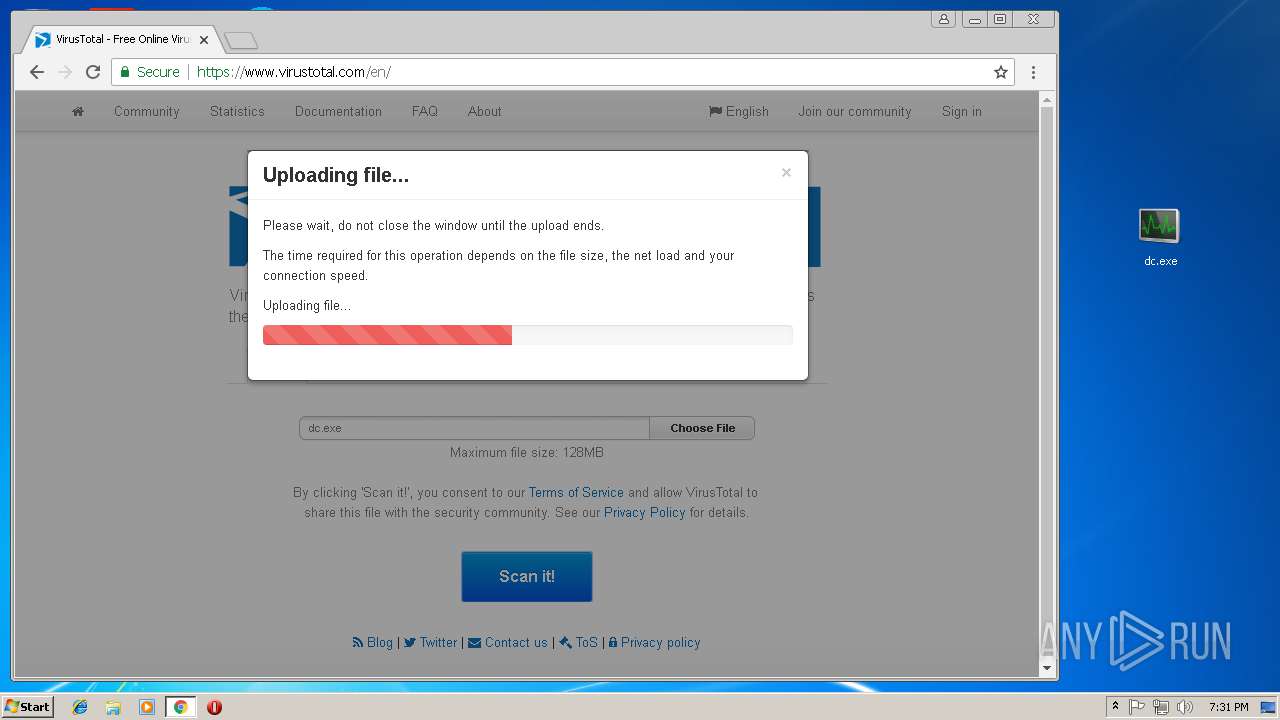This screenshot has height=720, width=1280.
Task: Open Contact us footer link
Action: point(508,642)
